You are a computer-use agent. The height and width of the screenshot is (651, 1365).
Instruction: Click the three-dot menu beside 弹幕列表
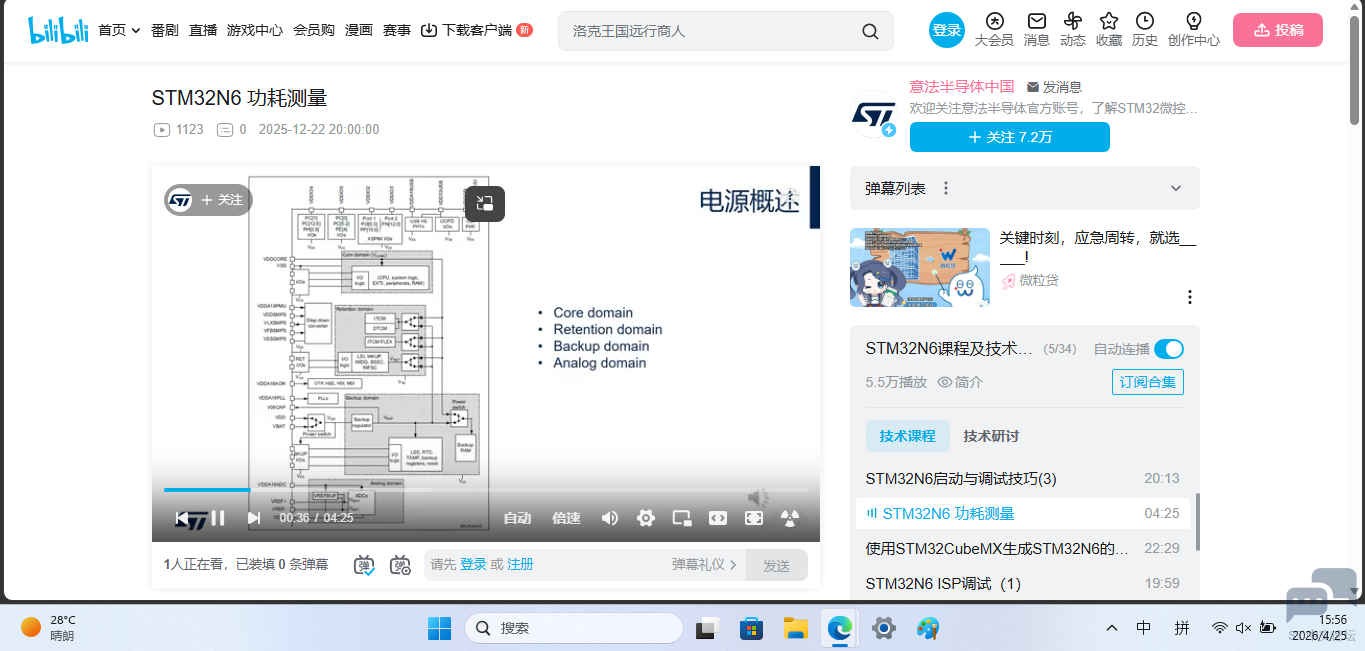point(946,188)
